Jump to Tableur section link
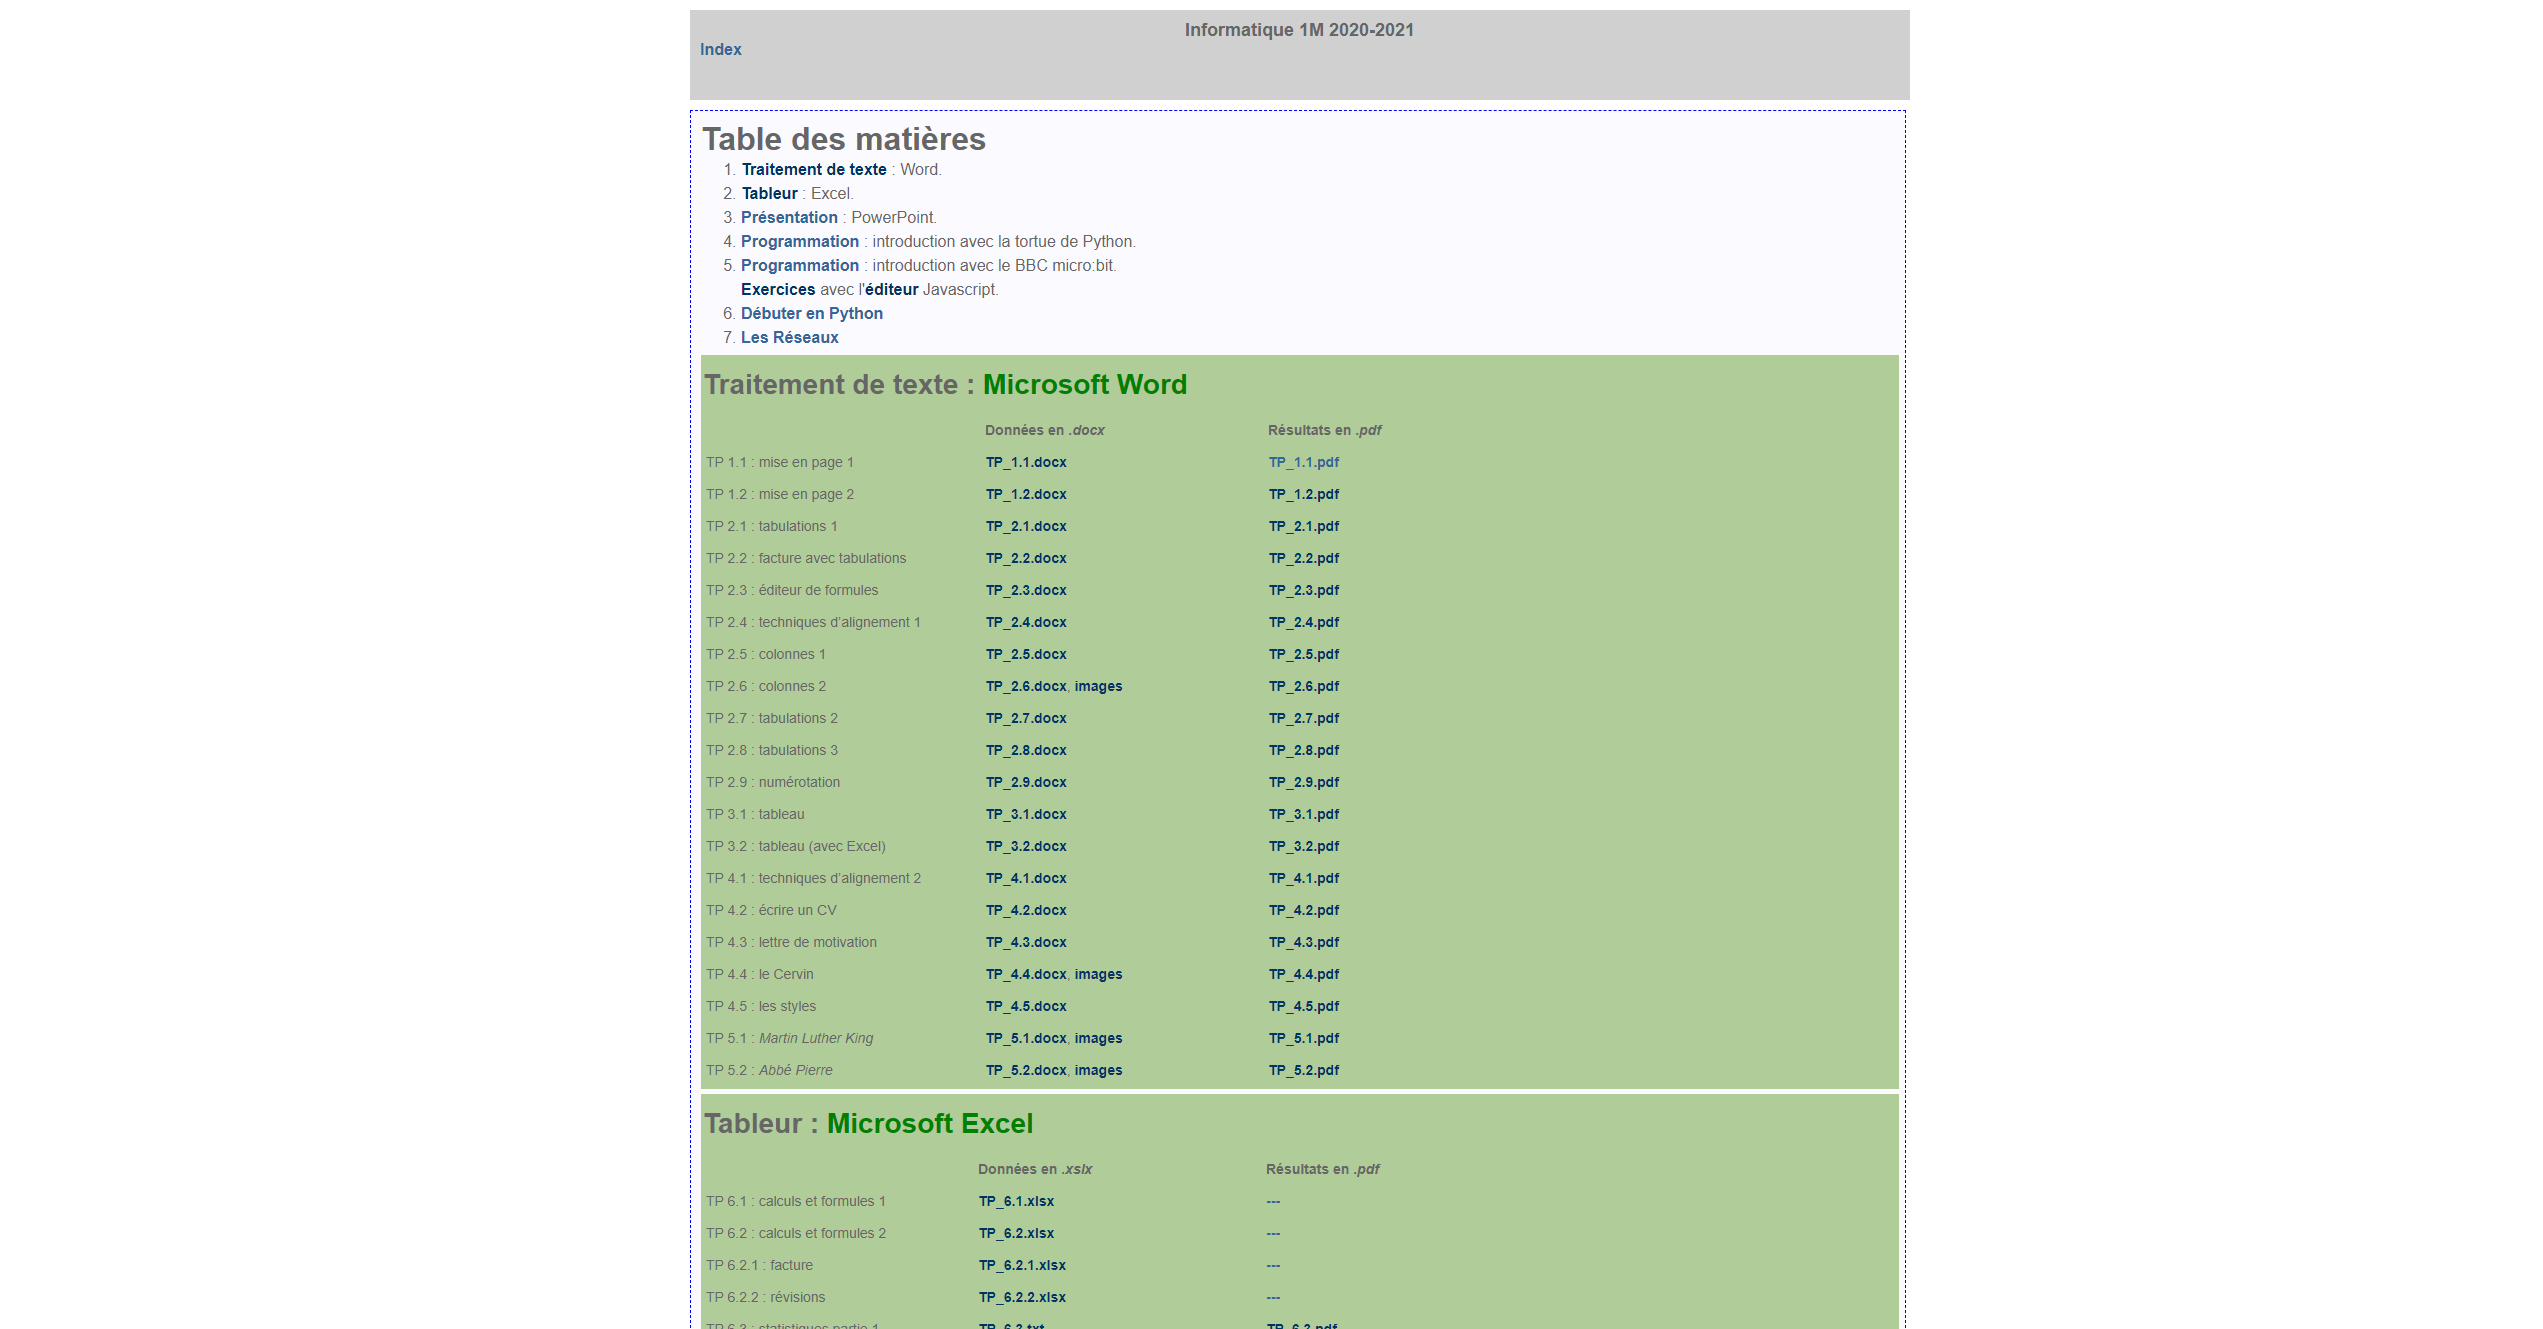 coord(769,194)
